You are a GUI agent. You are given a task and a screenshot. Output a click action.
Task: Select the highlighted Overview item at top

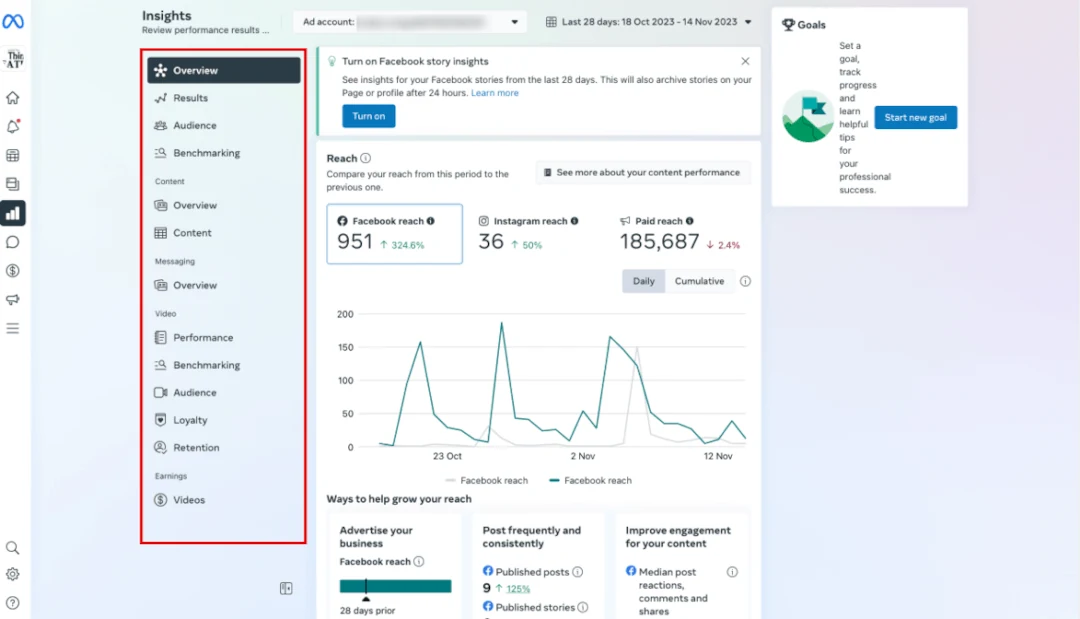[x=224, y=70]
